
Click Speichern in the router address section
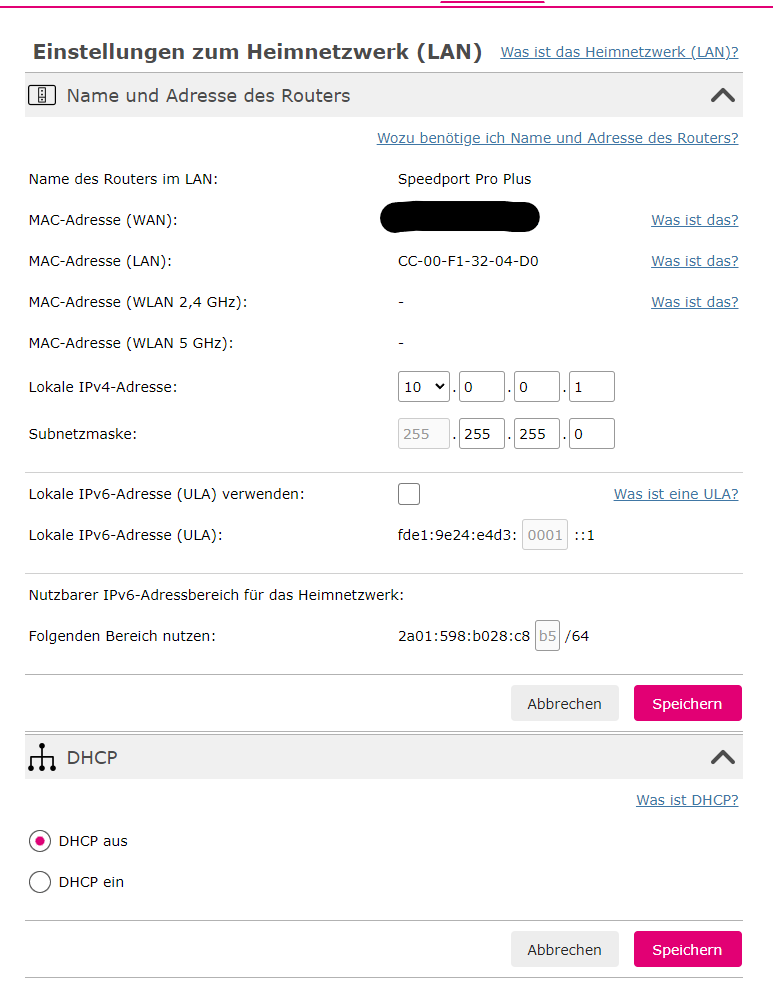pos(687,704)
